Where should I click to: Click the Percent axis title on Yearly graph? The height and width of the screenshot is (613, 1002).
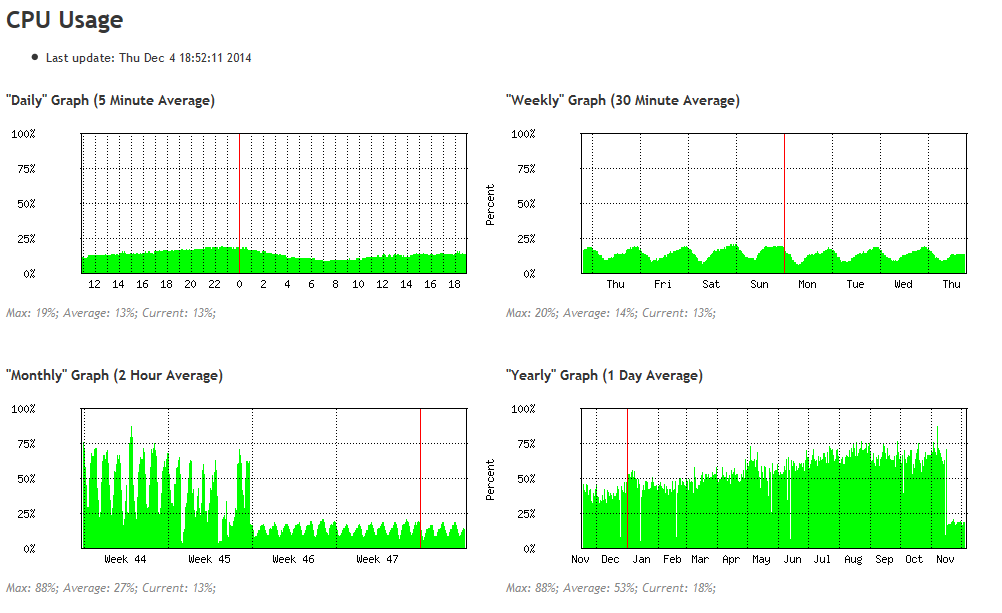pos(490,480)
